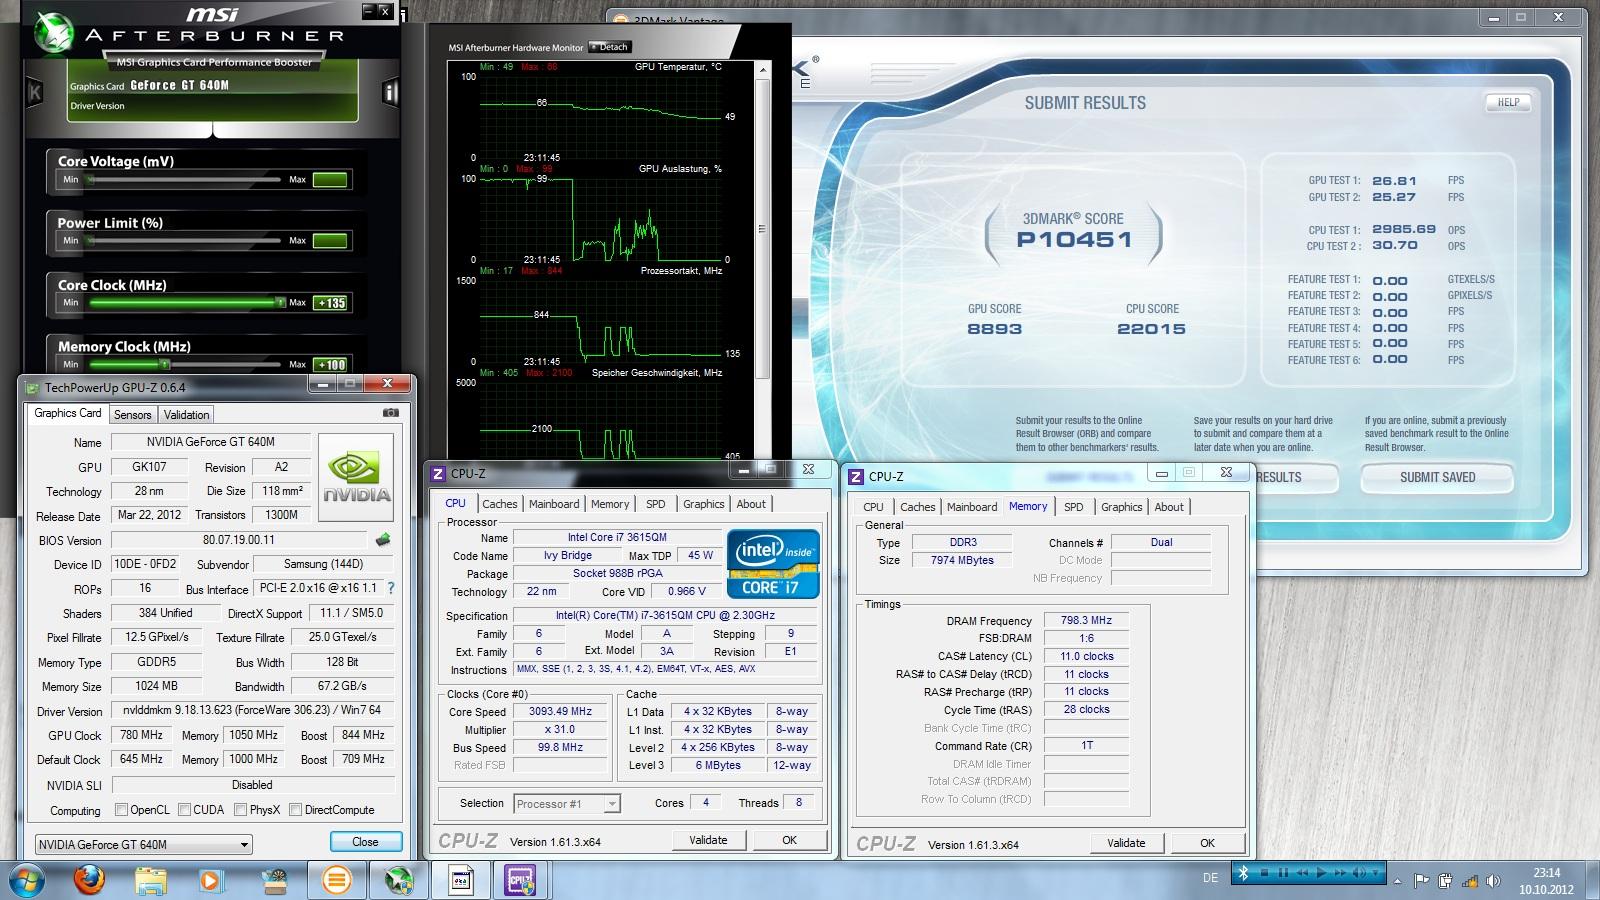Click the Core Clock +135 value field
Screen dimensions: 1600x900
(330, 303)
